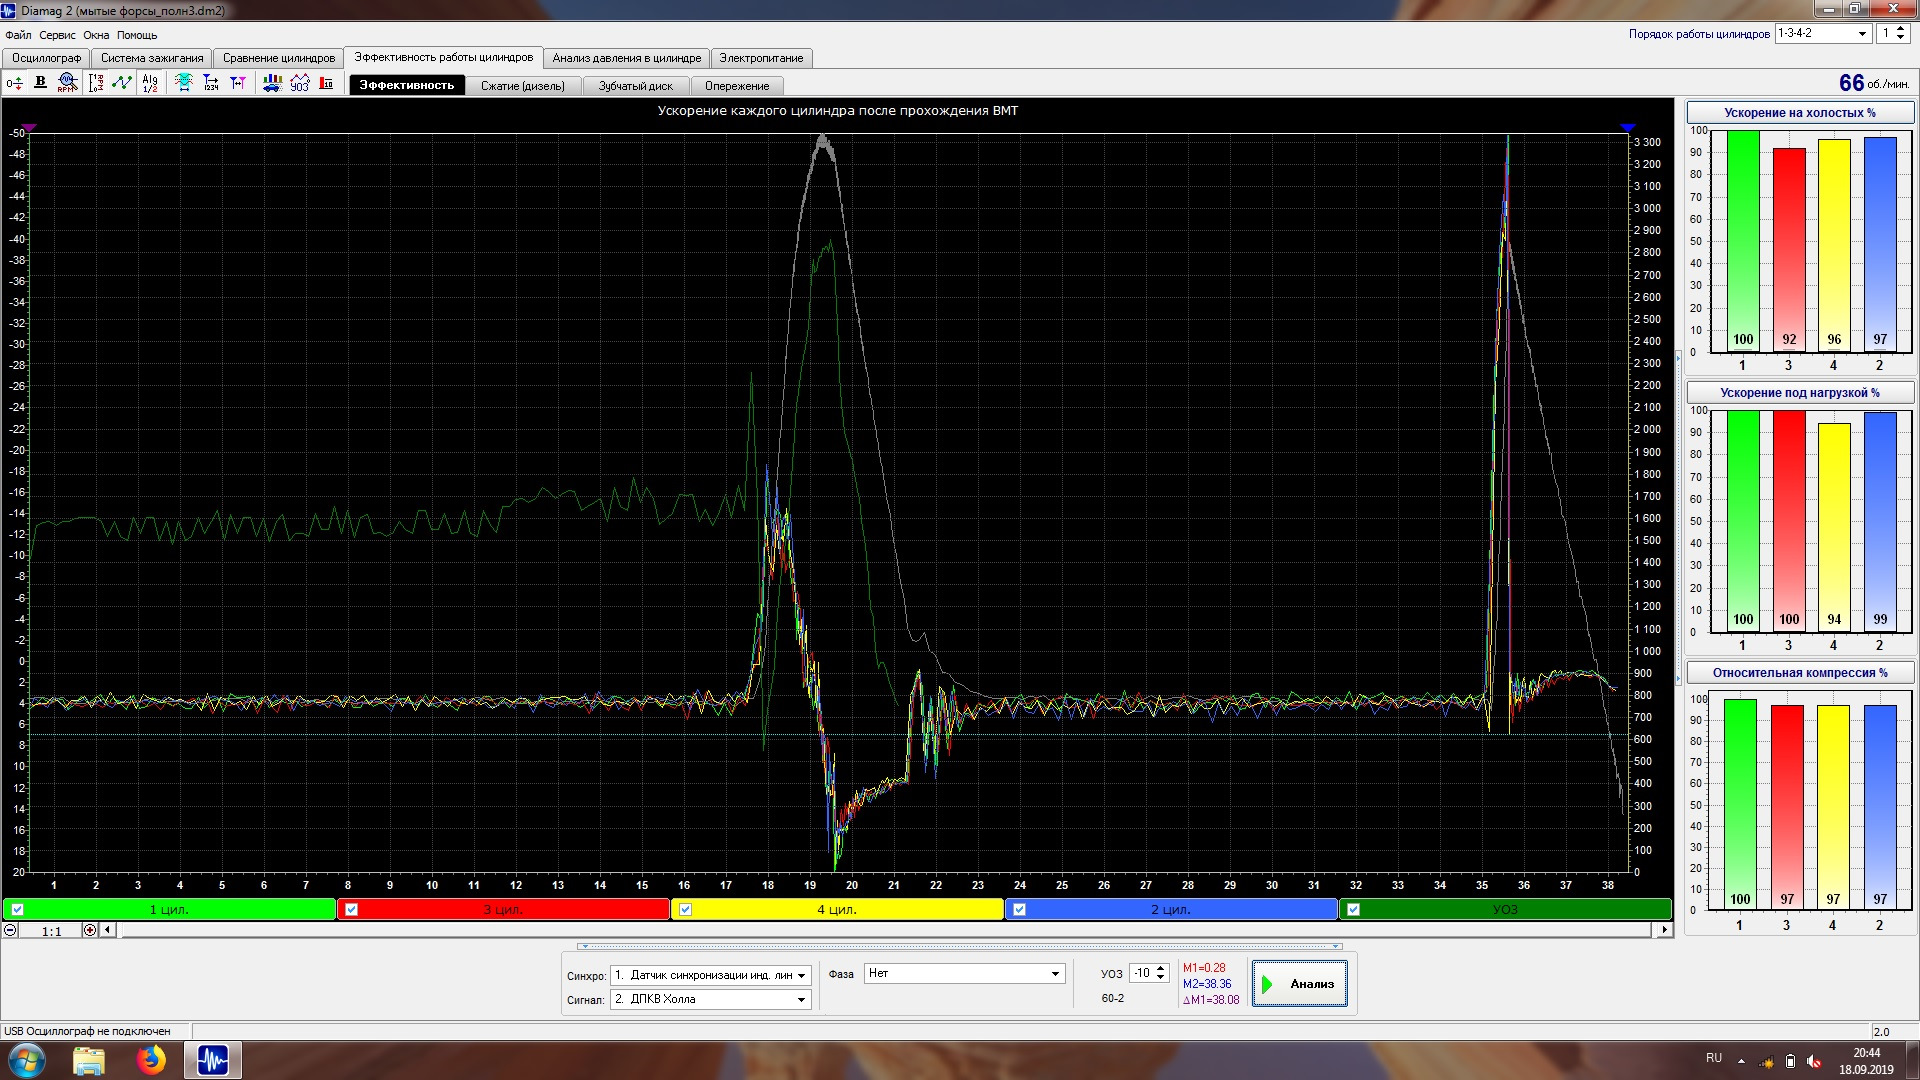This screenshot has height=1080, width=1920.
Task: Open Firefox from the taskbar
Action: tap(151, 1060)
